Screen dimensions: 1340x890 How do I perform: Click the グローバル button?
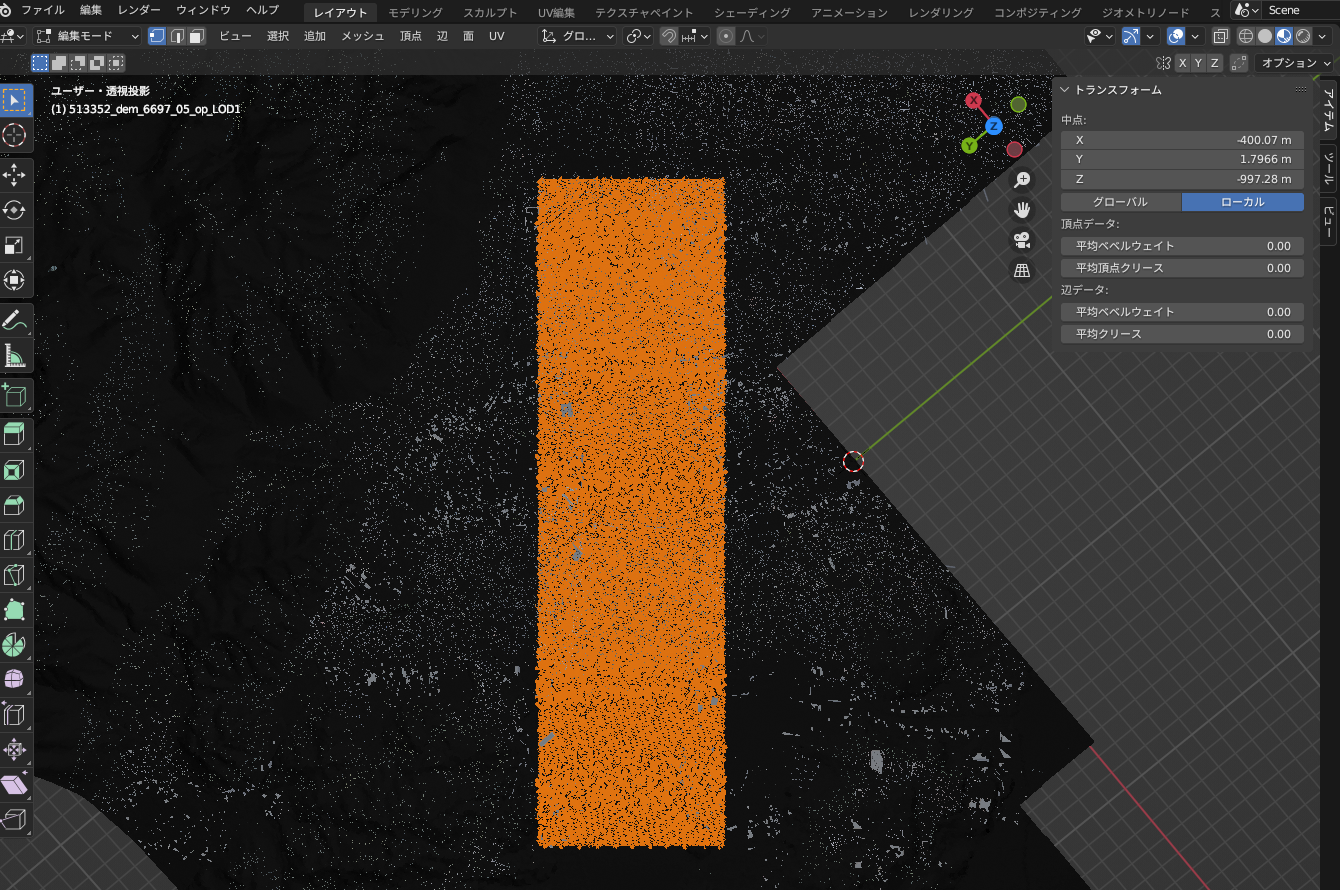(1120, 202)
